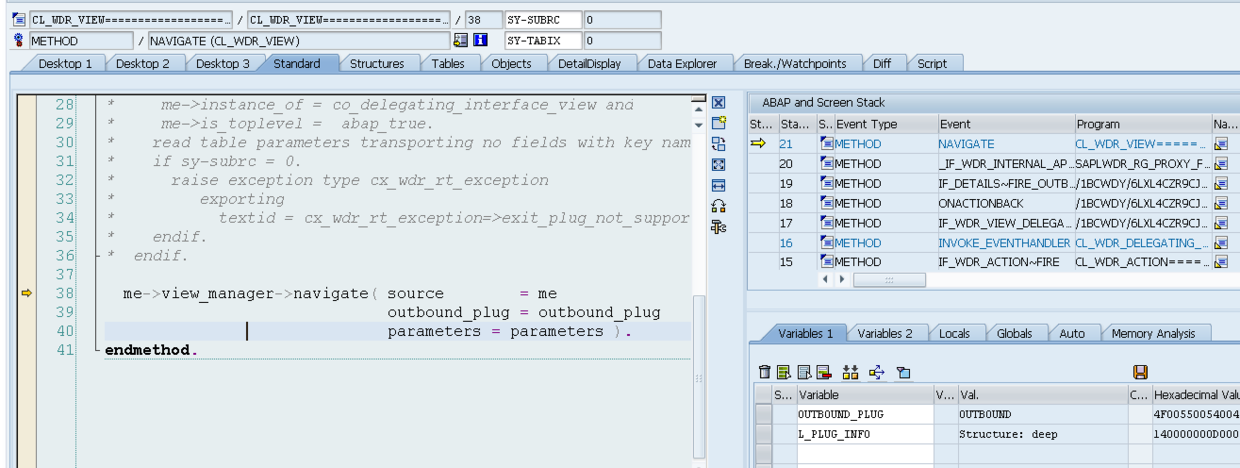
Task: Click the Program column header in stack
Action: (1142, 124)
